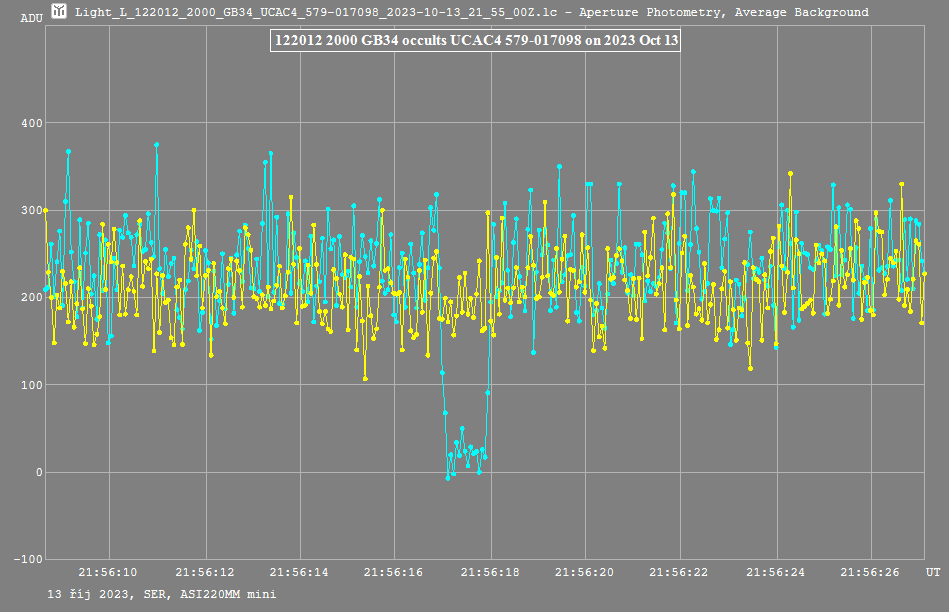The height and width of the screenshot is (612, 949).
Task: Click the Tangra logo icon beside file name
Action: point(60,12)
